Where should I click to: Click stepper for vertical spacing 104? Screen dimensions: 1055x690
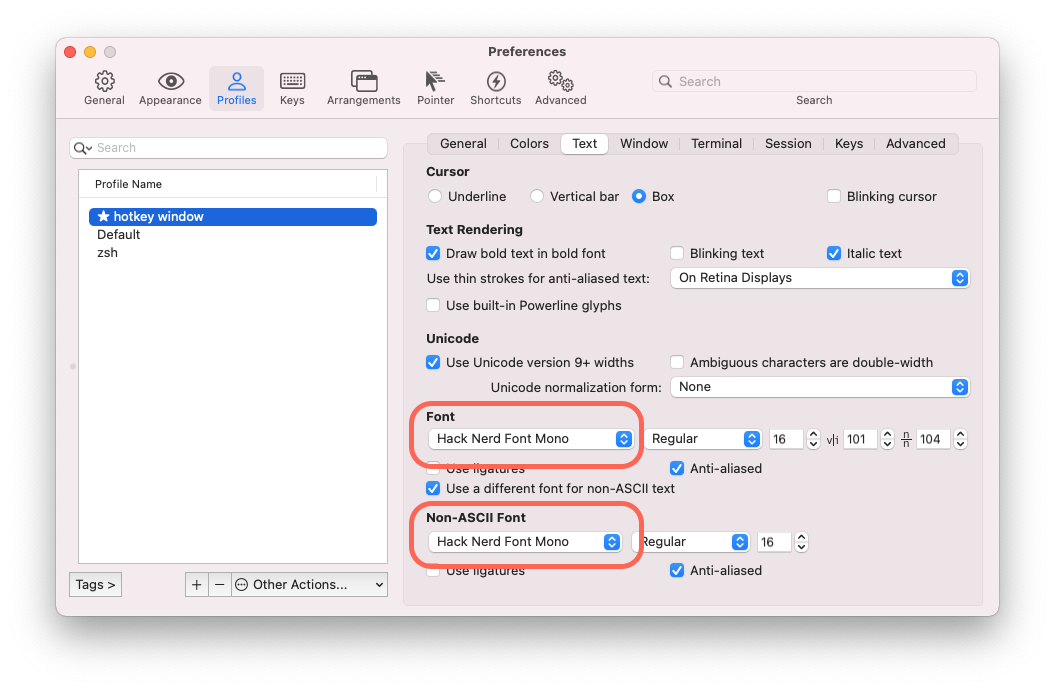[961, 439]
